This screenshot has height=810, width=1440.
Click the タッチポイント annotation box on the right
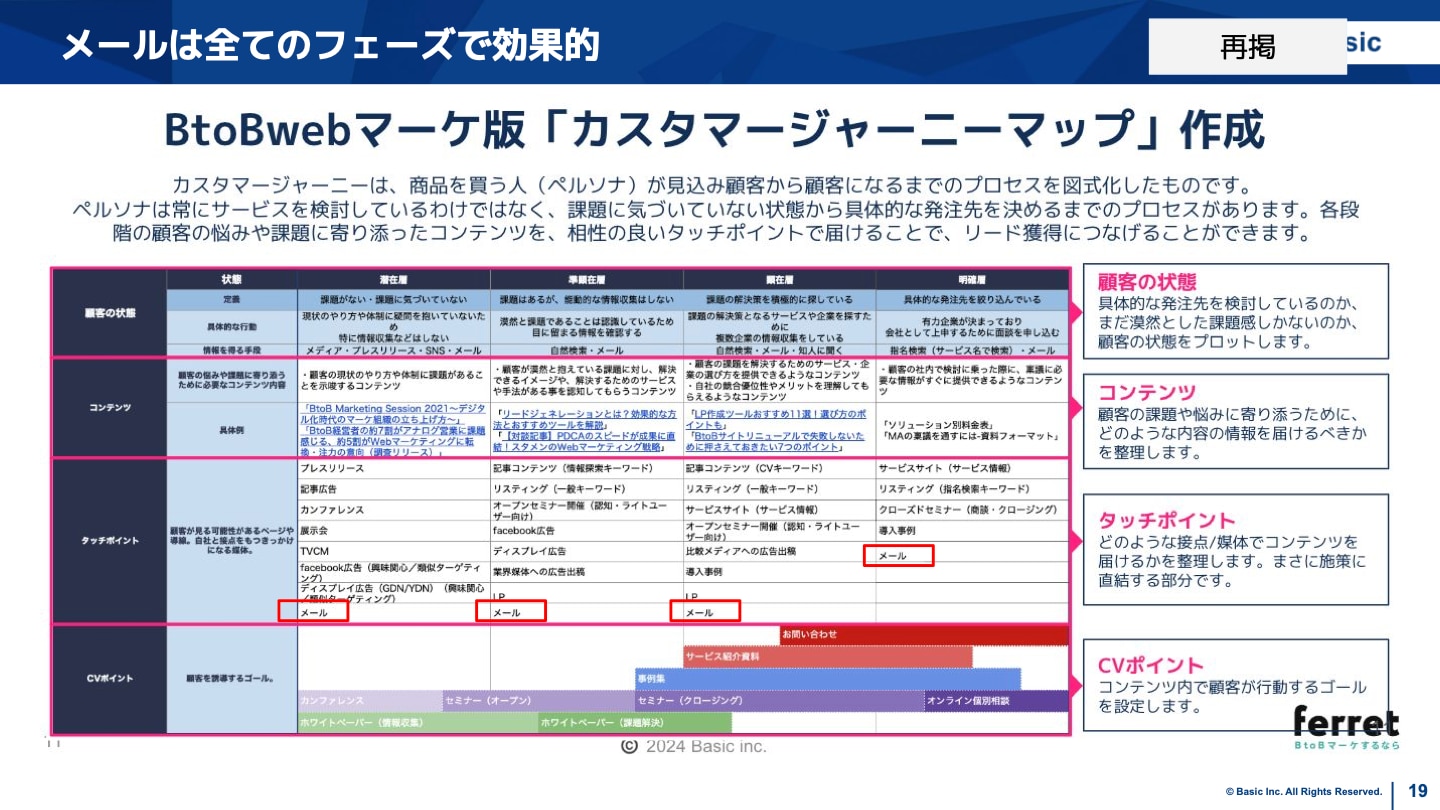pos(1236,542)
